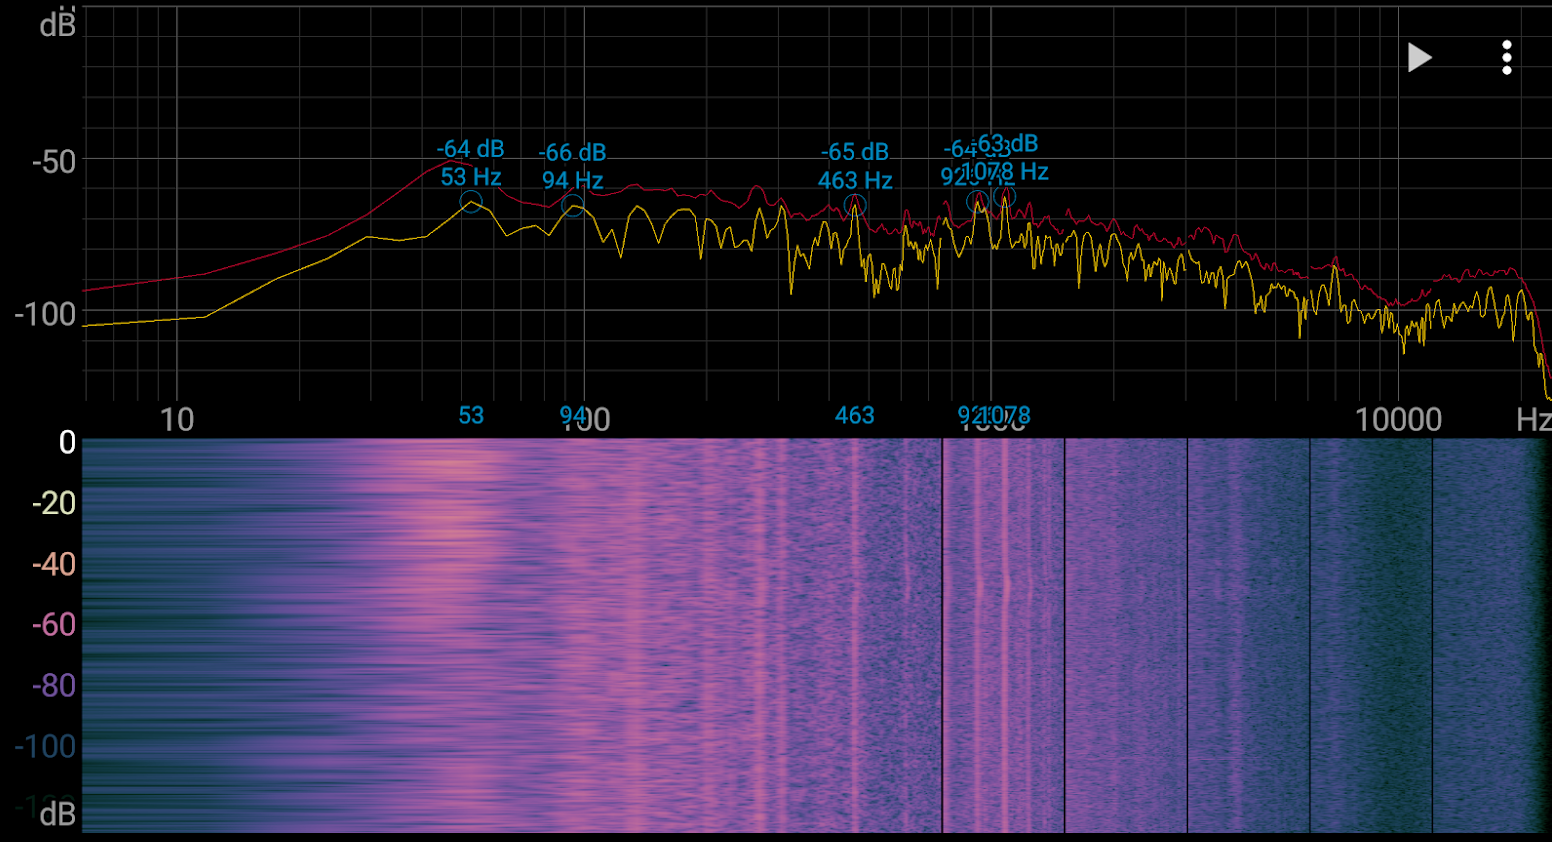Click the Hz unit label on axis
Image resolution: width=1552 pixels, height=842 pixels.
pyautogui.click(x=1534, y=420)
